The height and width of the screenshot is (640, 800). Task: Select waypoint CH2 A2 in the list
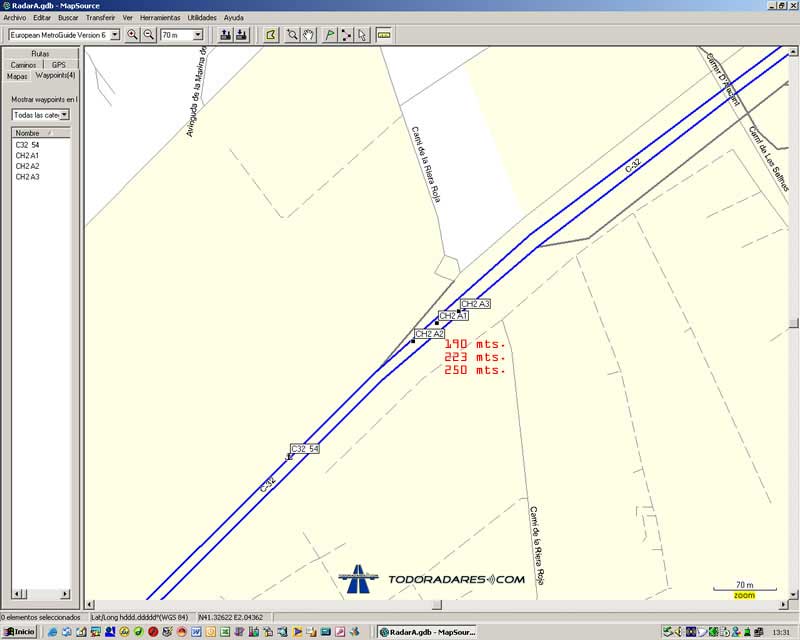pyautogui.click(x=27, y=166)
